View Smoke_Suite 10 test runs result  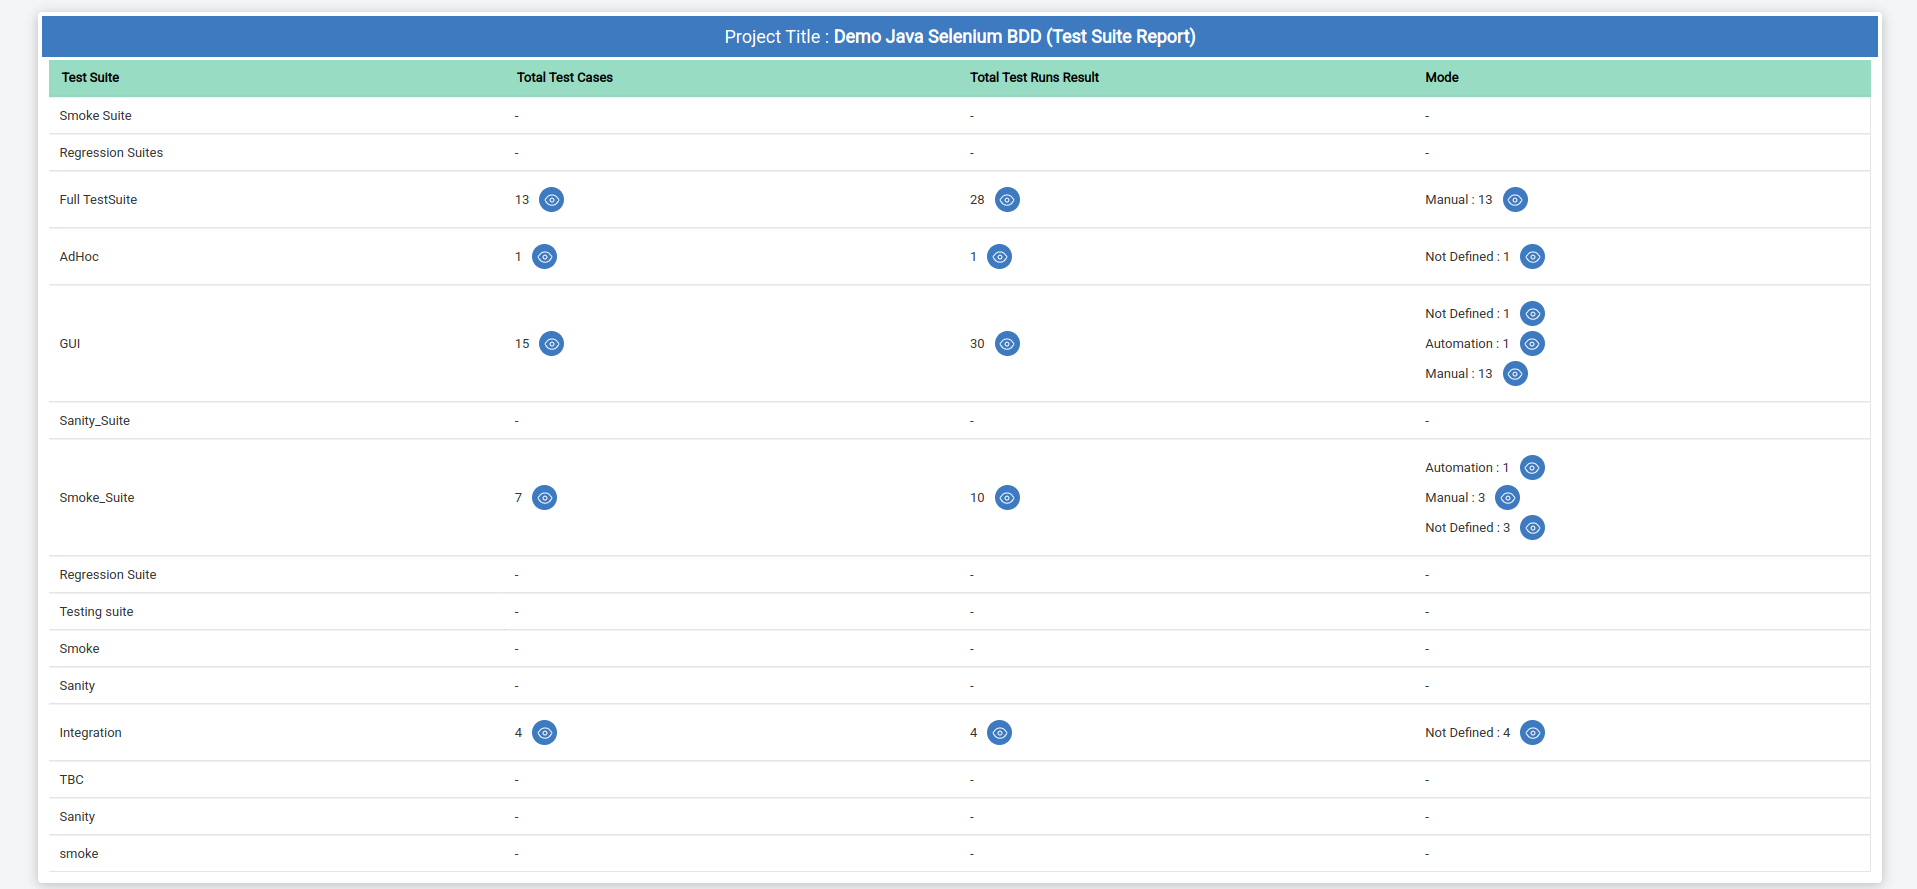(x=1007, y=498)
